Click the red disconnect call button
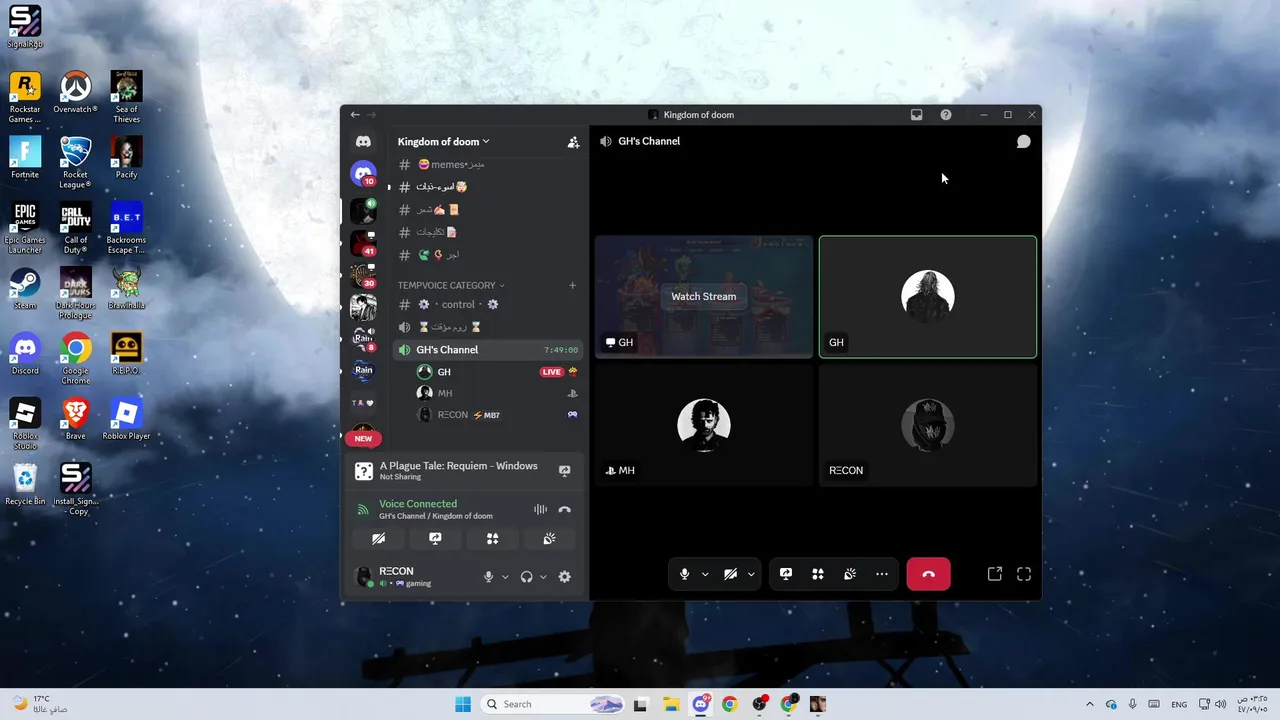Image resolution: width=1280 pixels, height=720 pixels. tap(929, 574)
